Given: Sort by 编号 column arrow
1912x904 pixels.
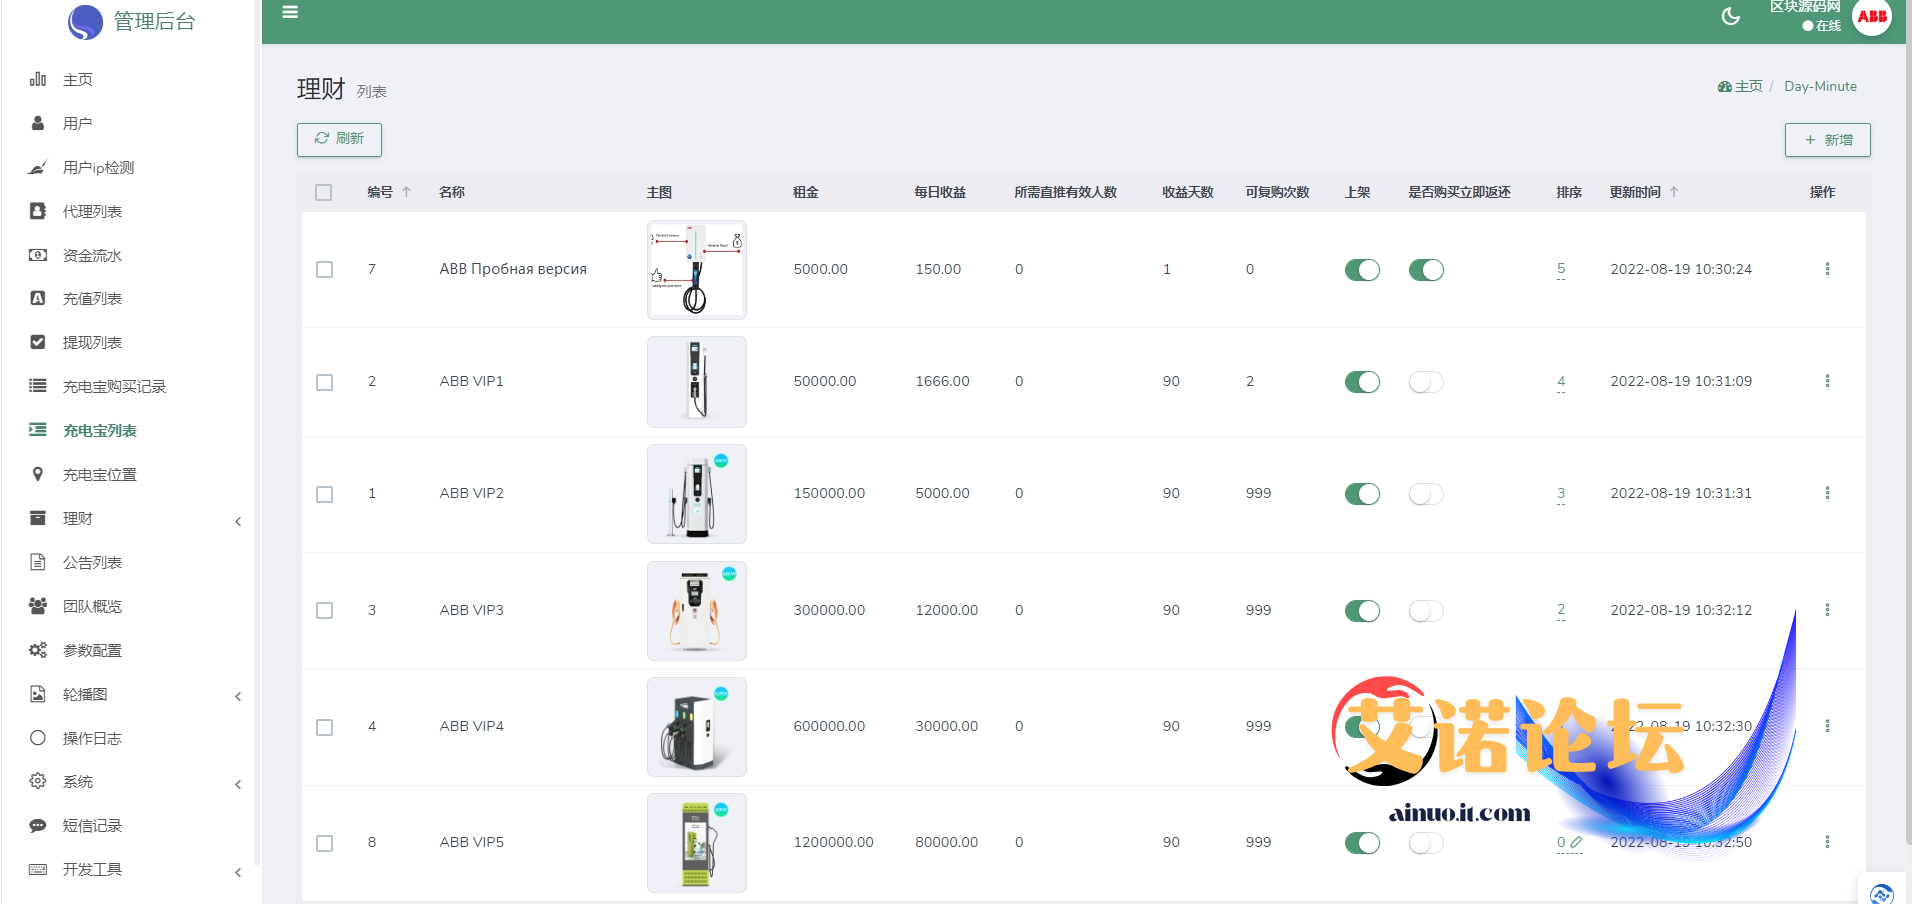Looking at the screenshot, I should point(407,192).
